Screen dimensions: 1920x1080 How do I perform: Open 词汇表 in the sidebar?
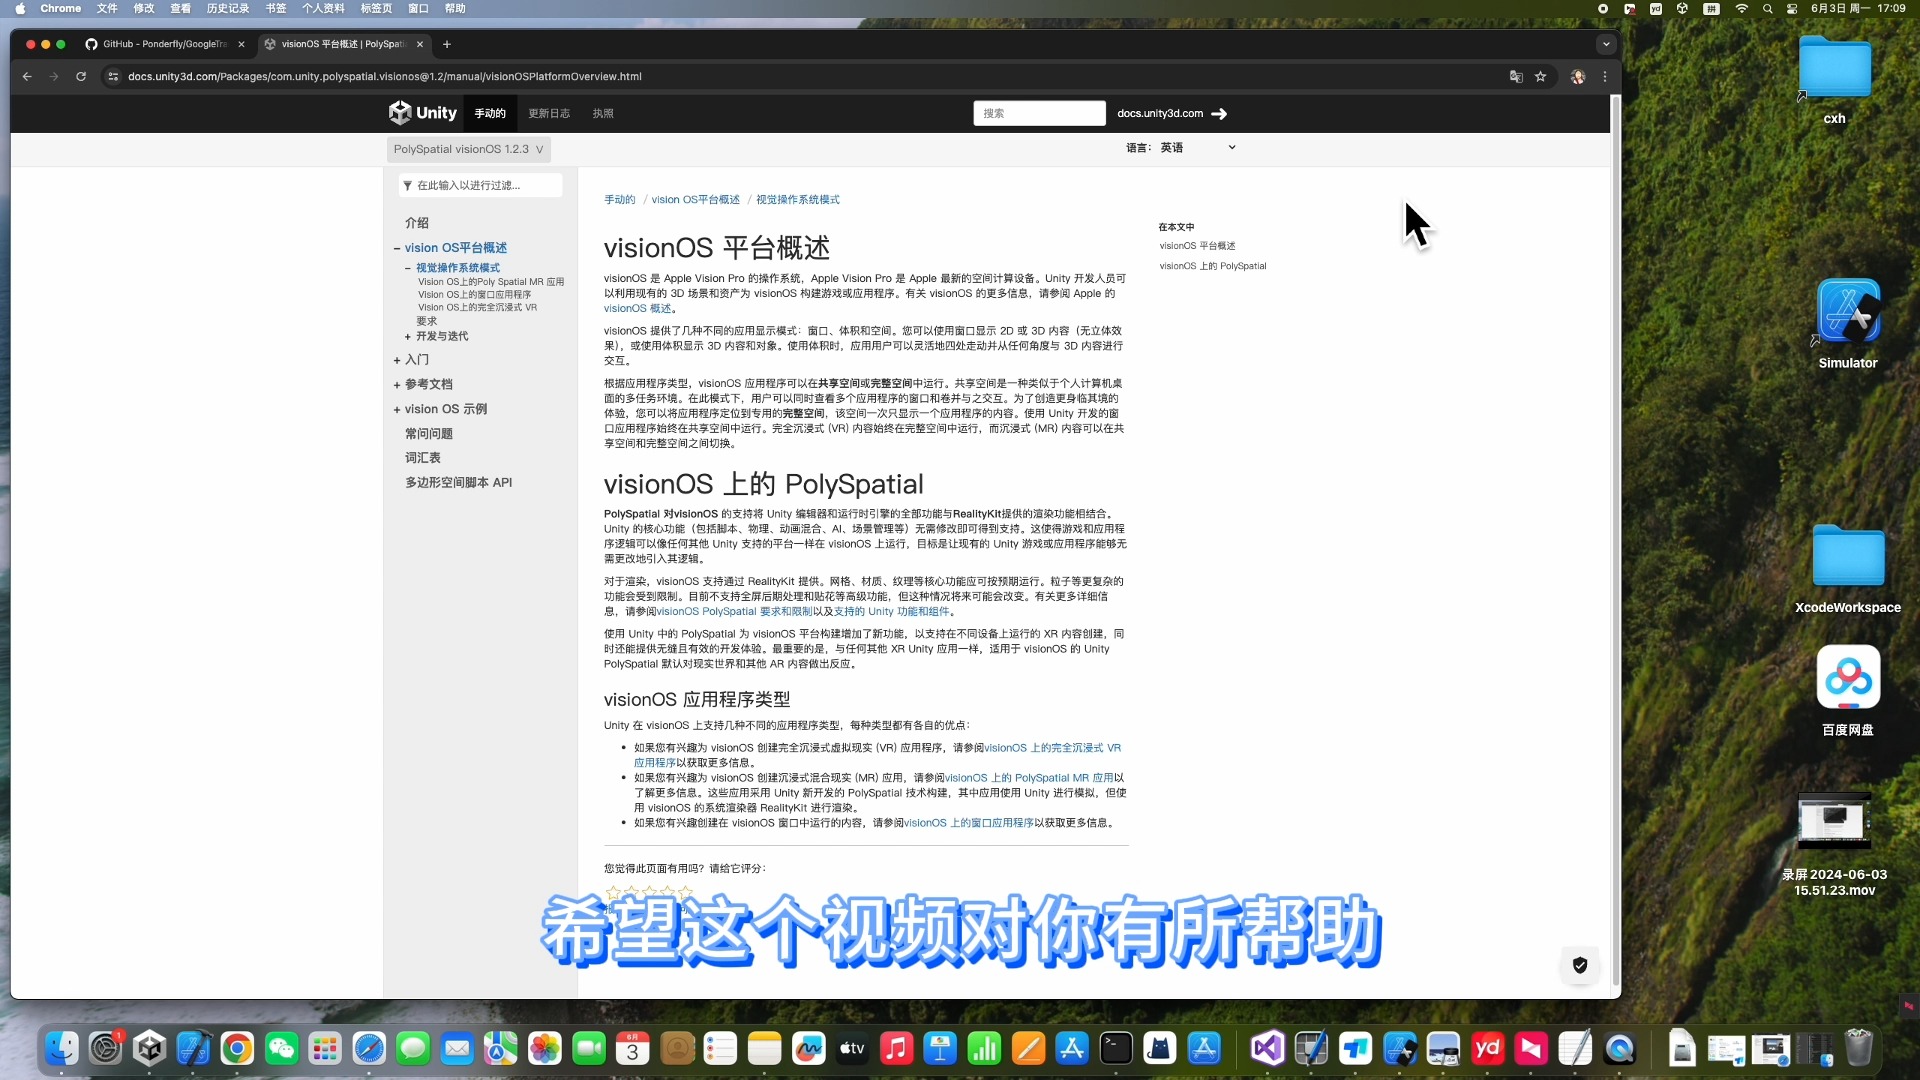[423, 458]
